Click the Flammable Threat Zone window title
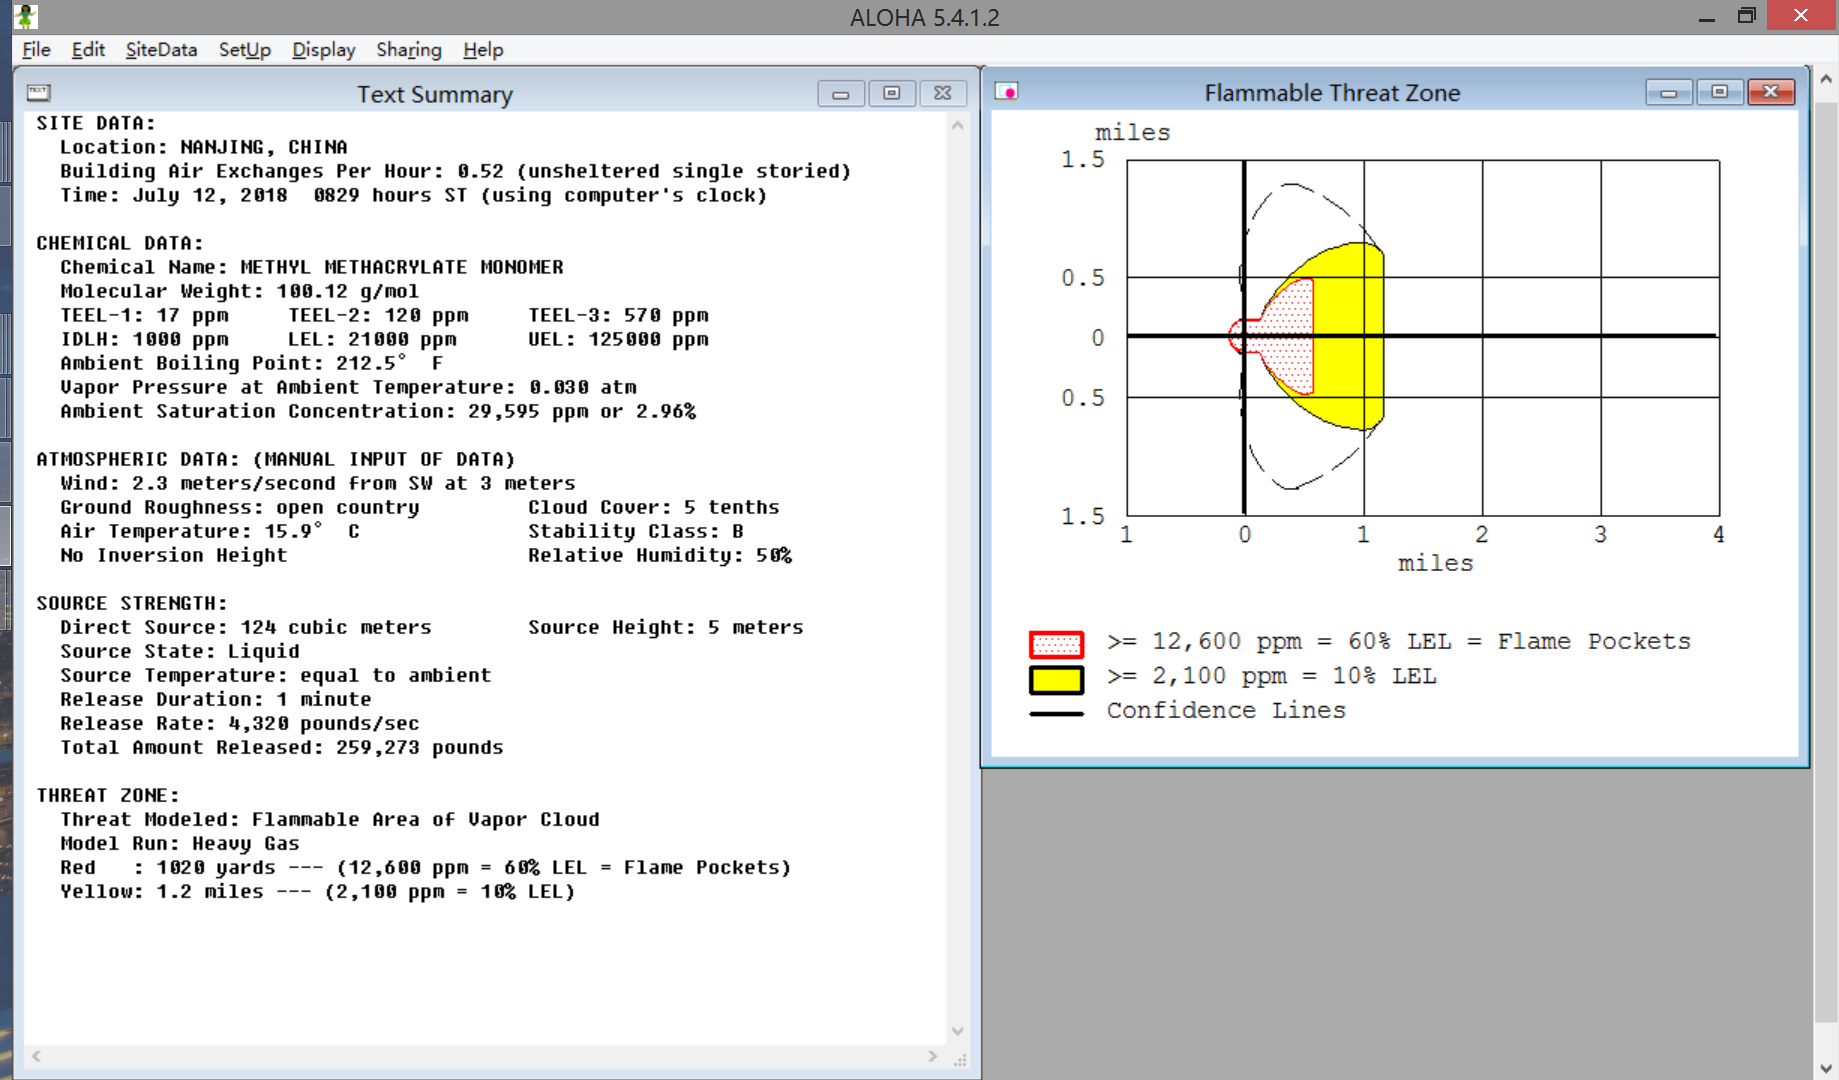 pos(1332,93)
